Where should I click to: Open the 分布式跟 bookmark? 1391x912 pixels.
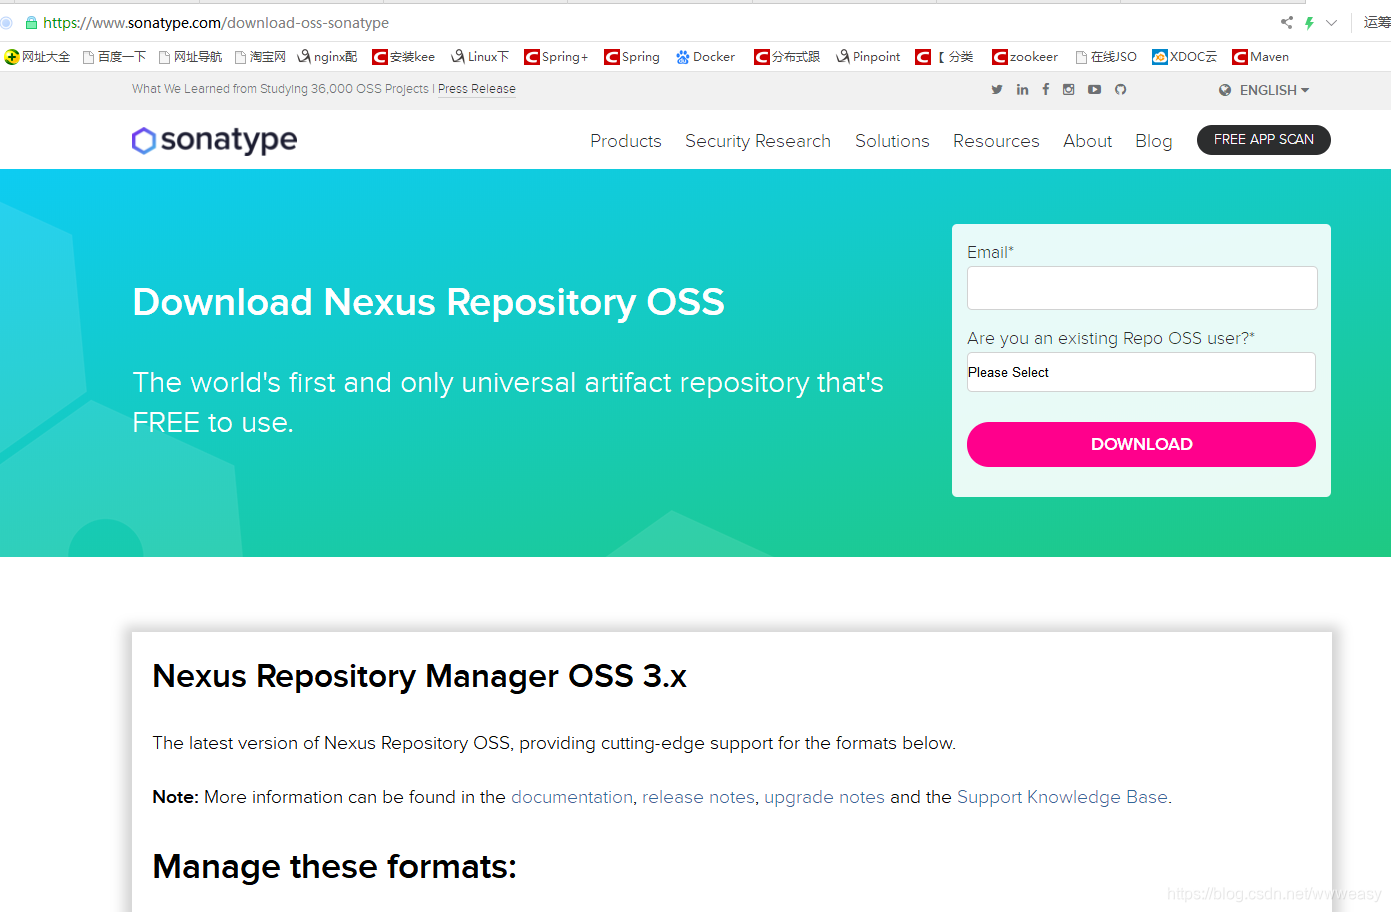point(787,57)
